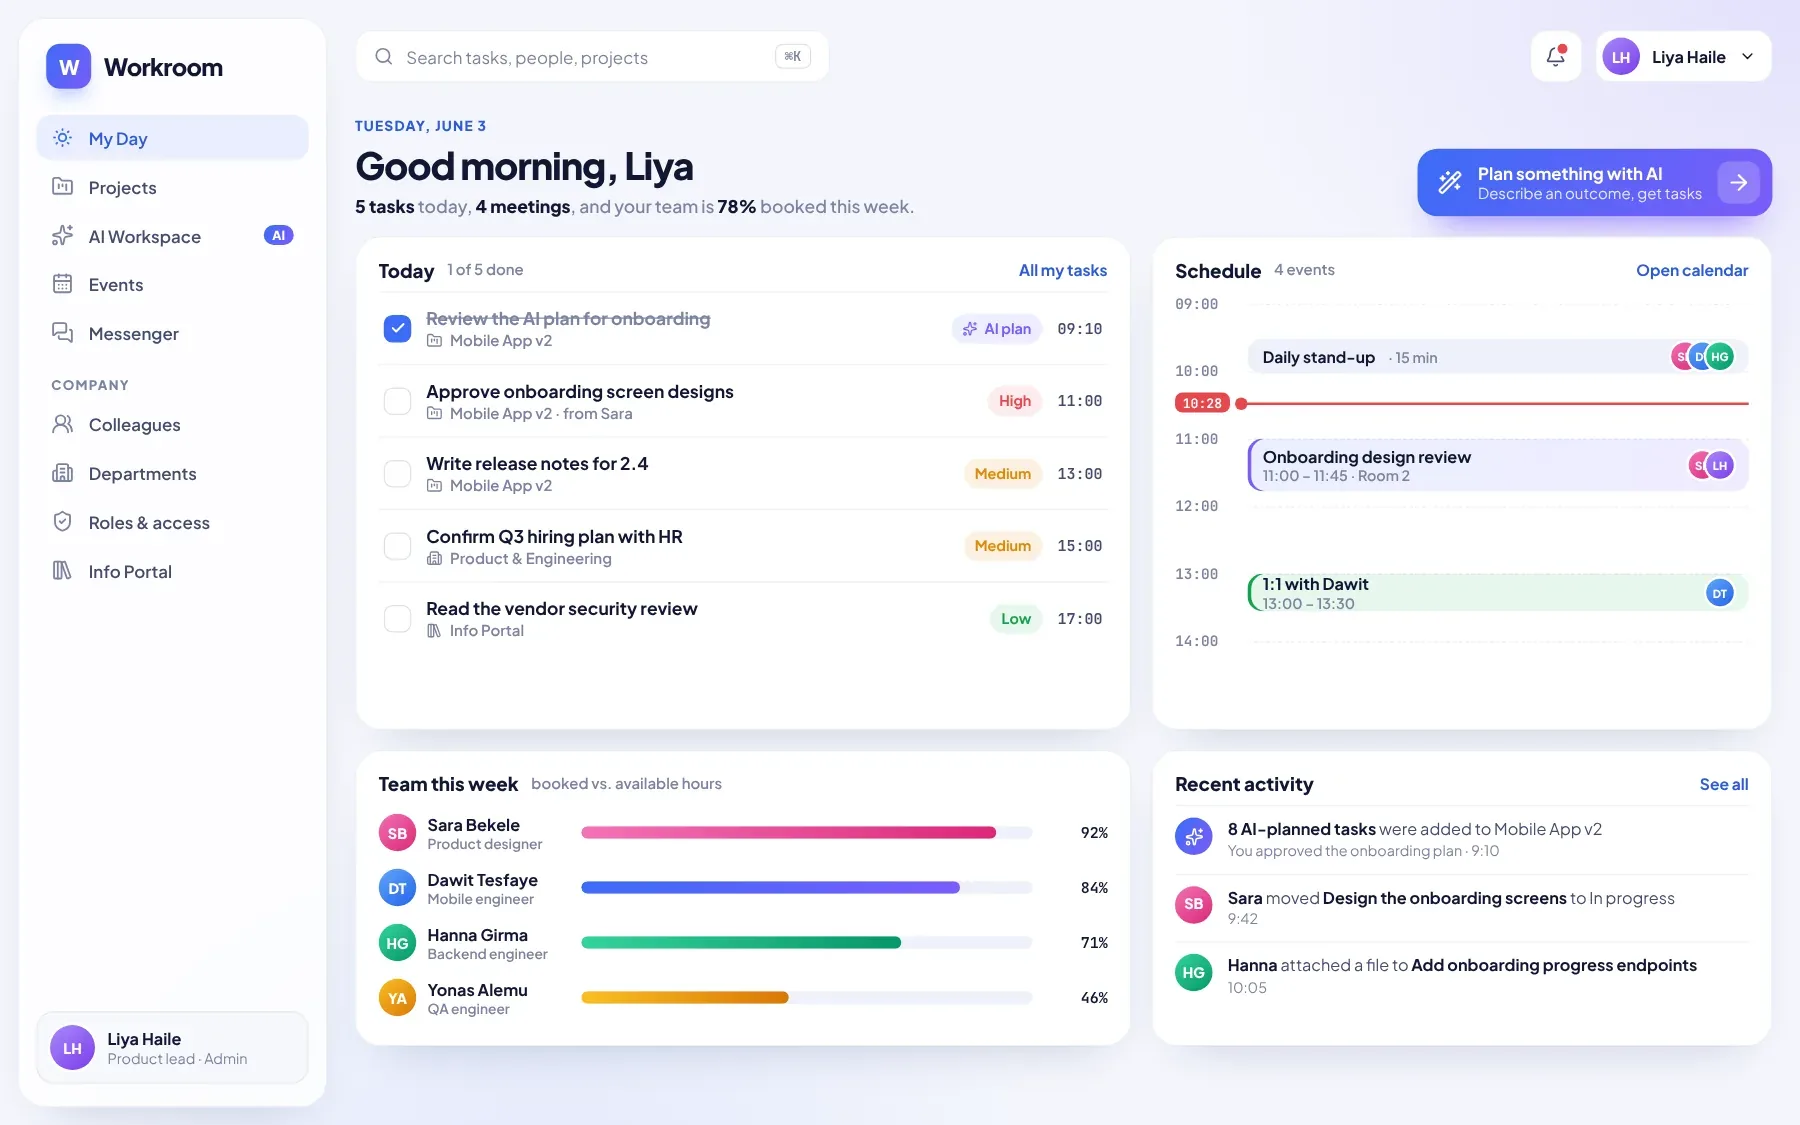Click Open calendar link
The height and width of the screenshot is (1125, 1800).
(1692, 270)
